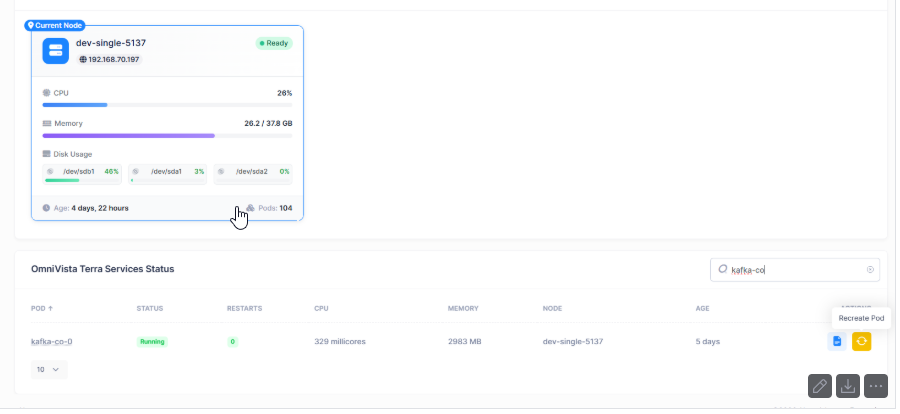900x414 pixels.
Task: Select the dev-single-5137 node name
Action: [x=111, y=43]
